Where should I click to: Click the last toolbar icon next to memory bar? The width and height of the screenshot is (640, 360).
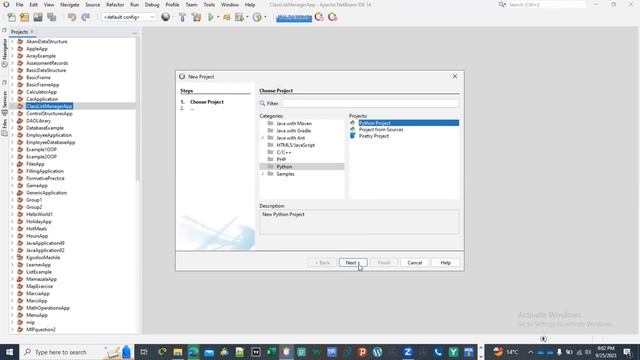333,17
